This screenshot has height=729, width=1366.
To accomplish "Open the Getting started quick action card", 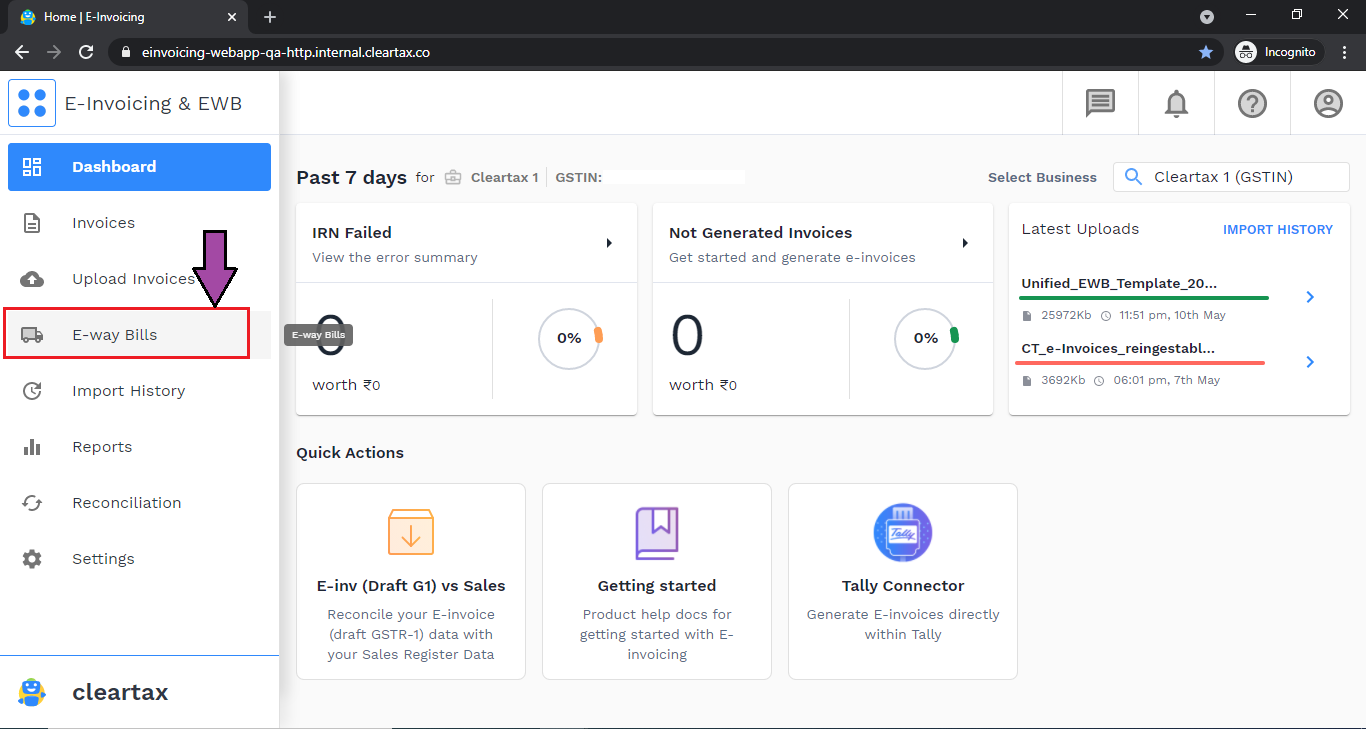I will (x=657, y=582).
